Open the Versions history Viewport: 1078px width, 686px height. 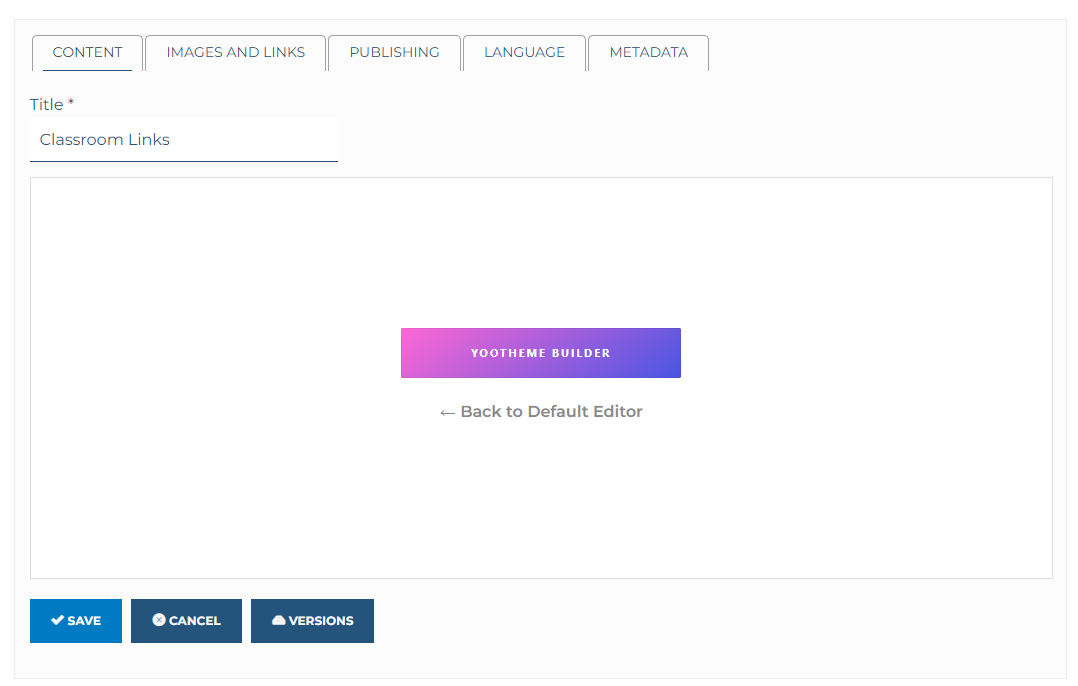point(312,621)
